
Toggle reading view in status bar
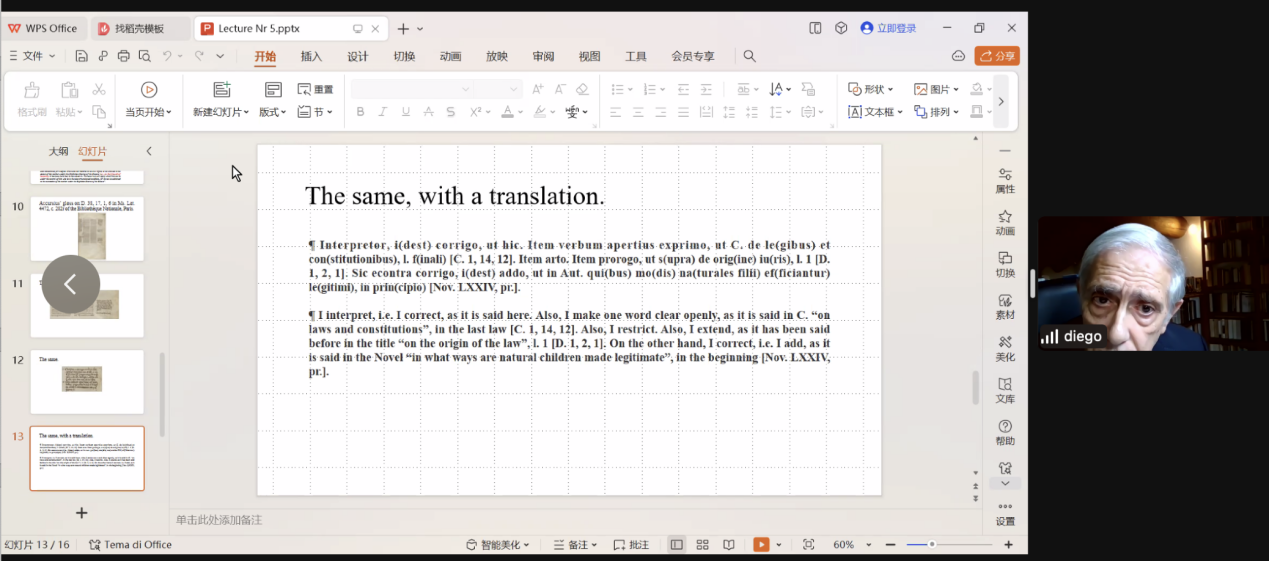(729, 545)
